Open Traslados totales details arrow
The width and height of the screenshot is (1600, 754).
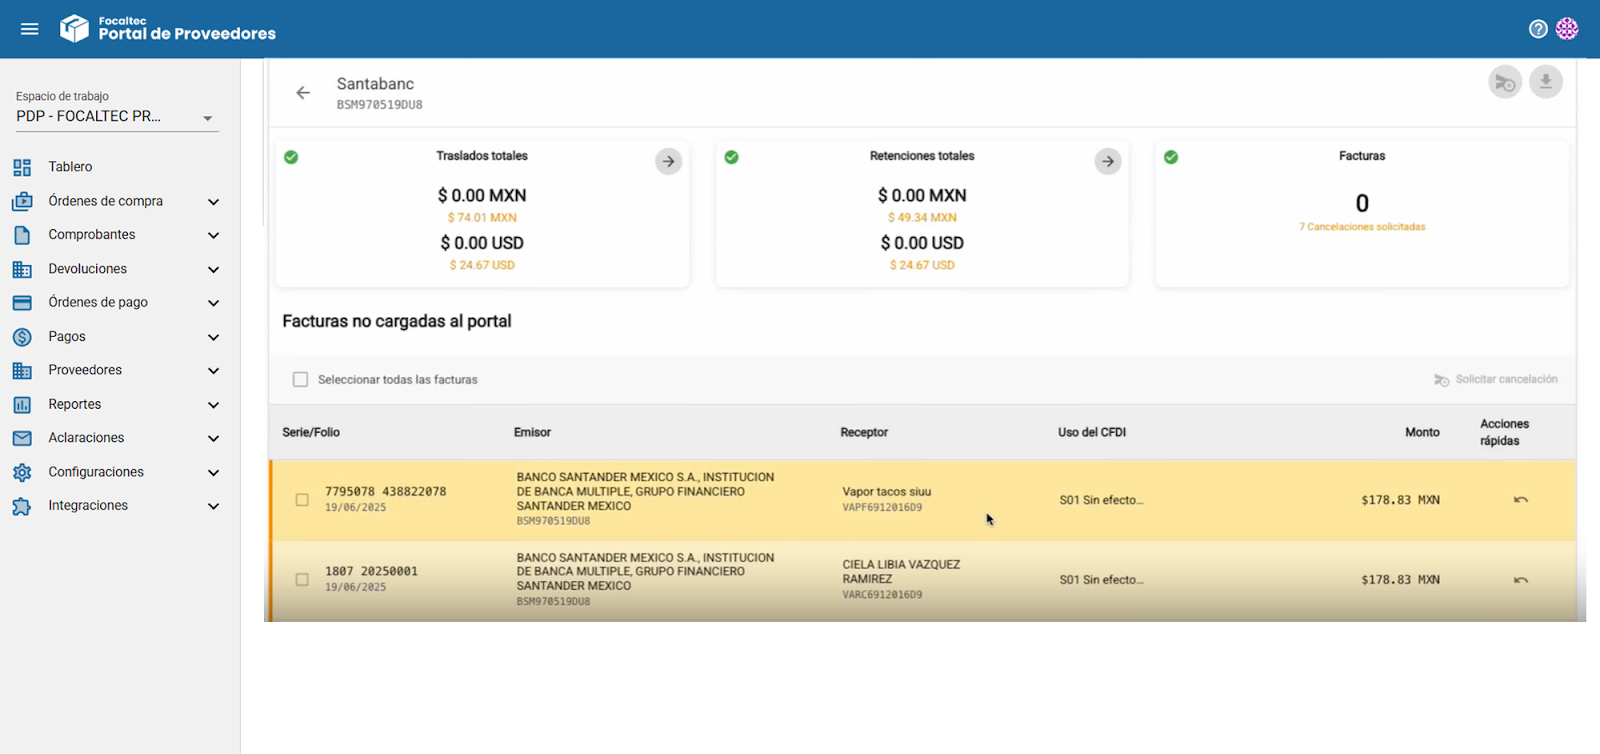coord(669,161)
